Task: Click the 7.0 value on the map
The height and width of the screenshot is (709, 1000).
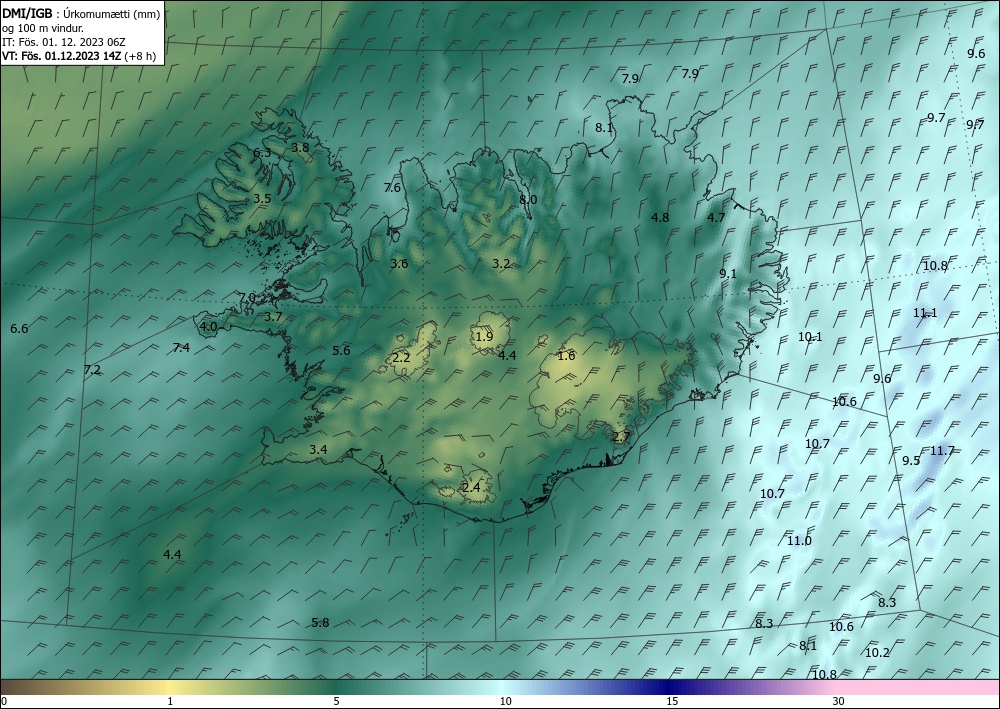Action: pyautogui.click(x=247, y=298)
